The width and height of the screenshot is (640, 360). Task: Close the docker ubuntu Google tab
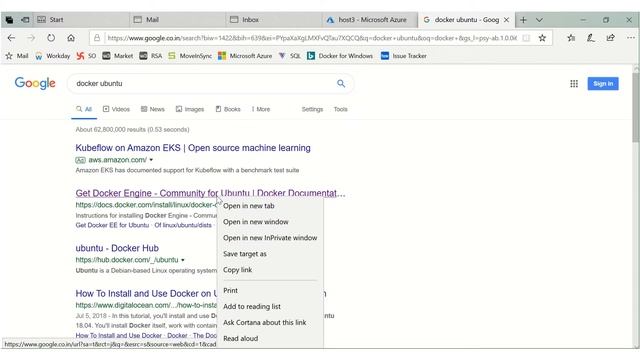point(507,20)
